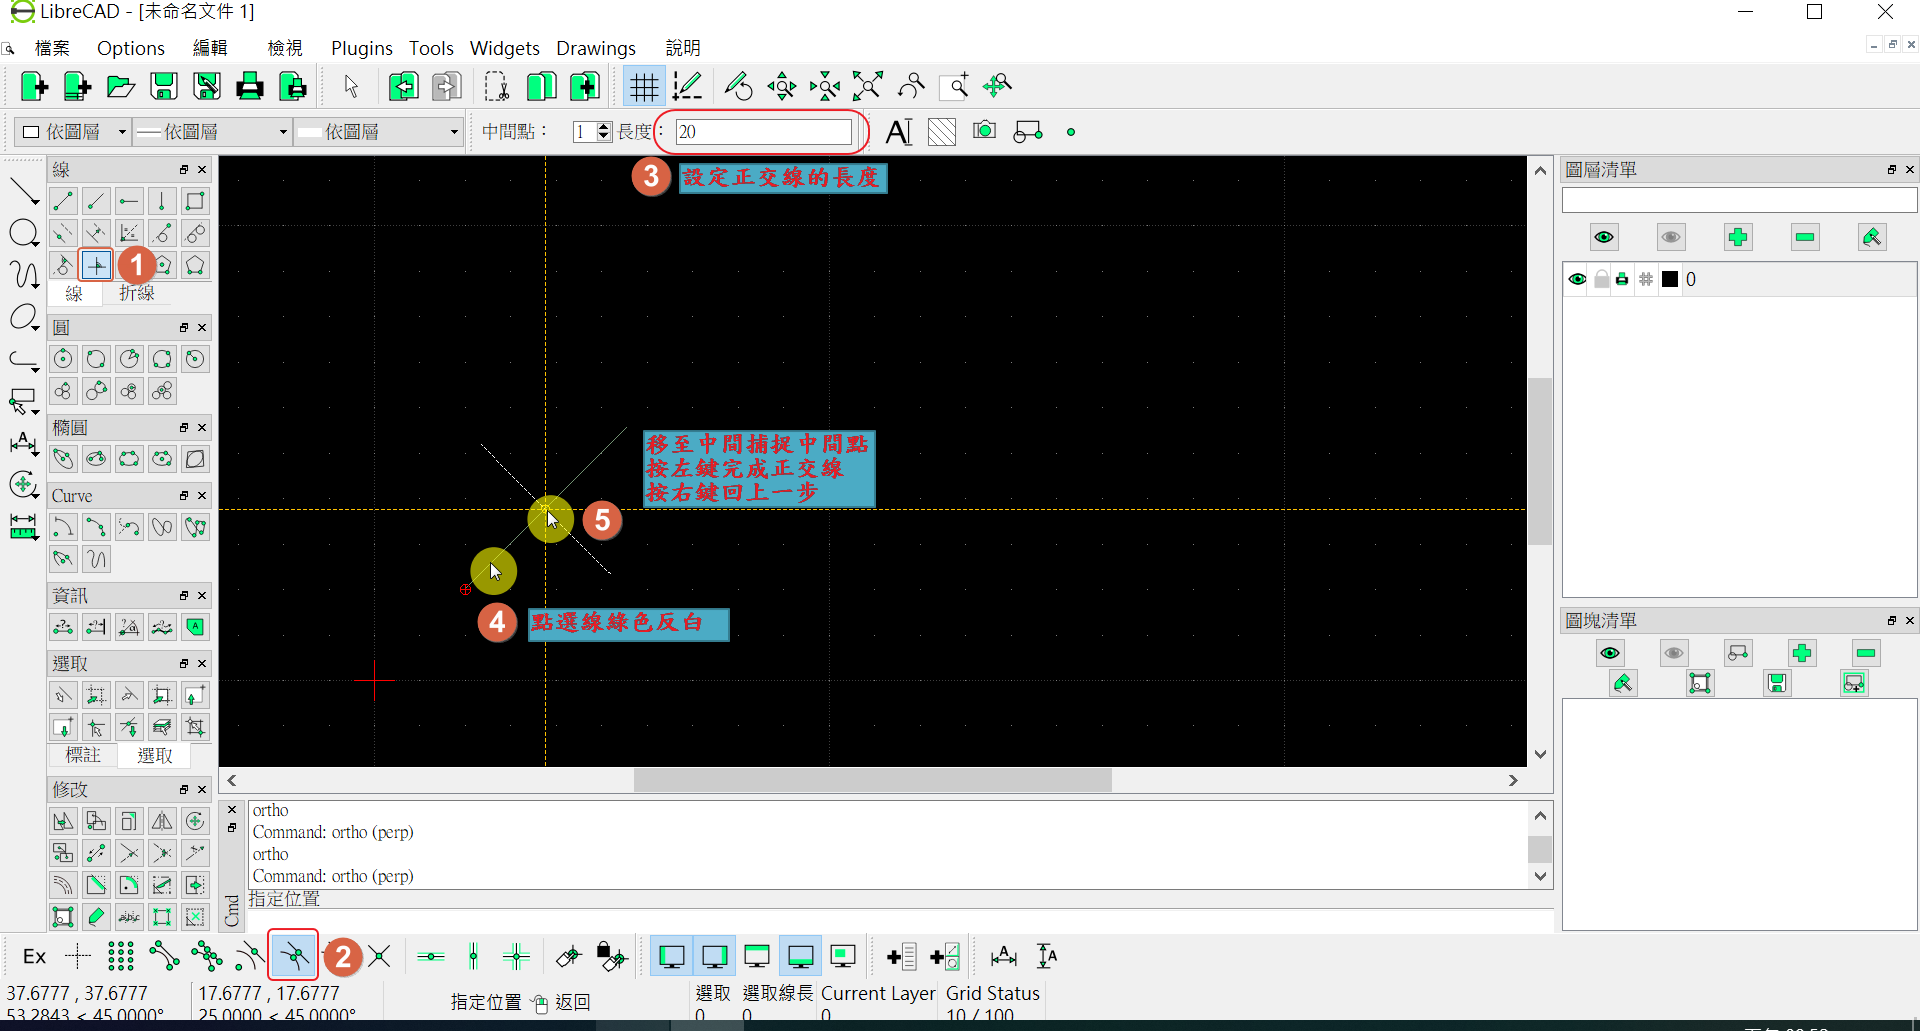The image size is (1920, 1031).
Task: Toggle visibility of layer 0
Action: [1577, 279]
